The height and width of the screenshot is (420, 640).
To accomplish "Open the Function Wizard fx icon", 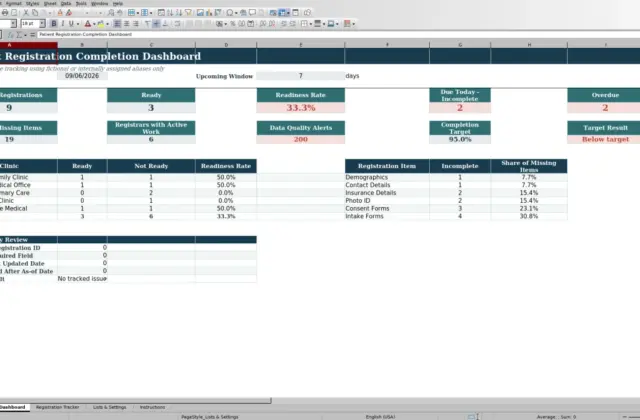I will click(x=11, y=35).
